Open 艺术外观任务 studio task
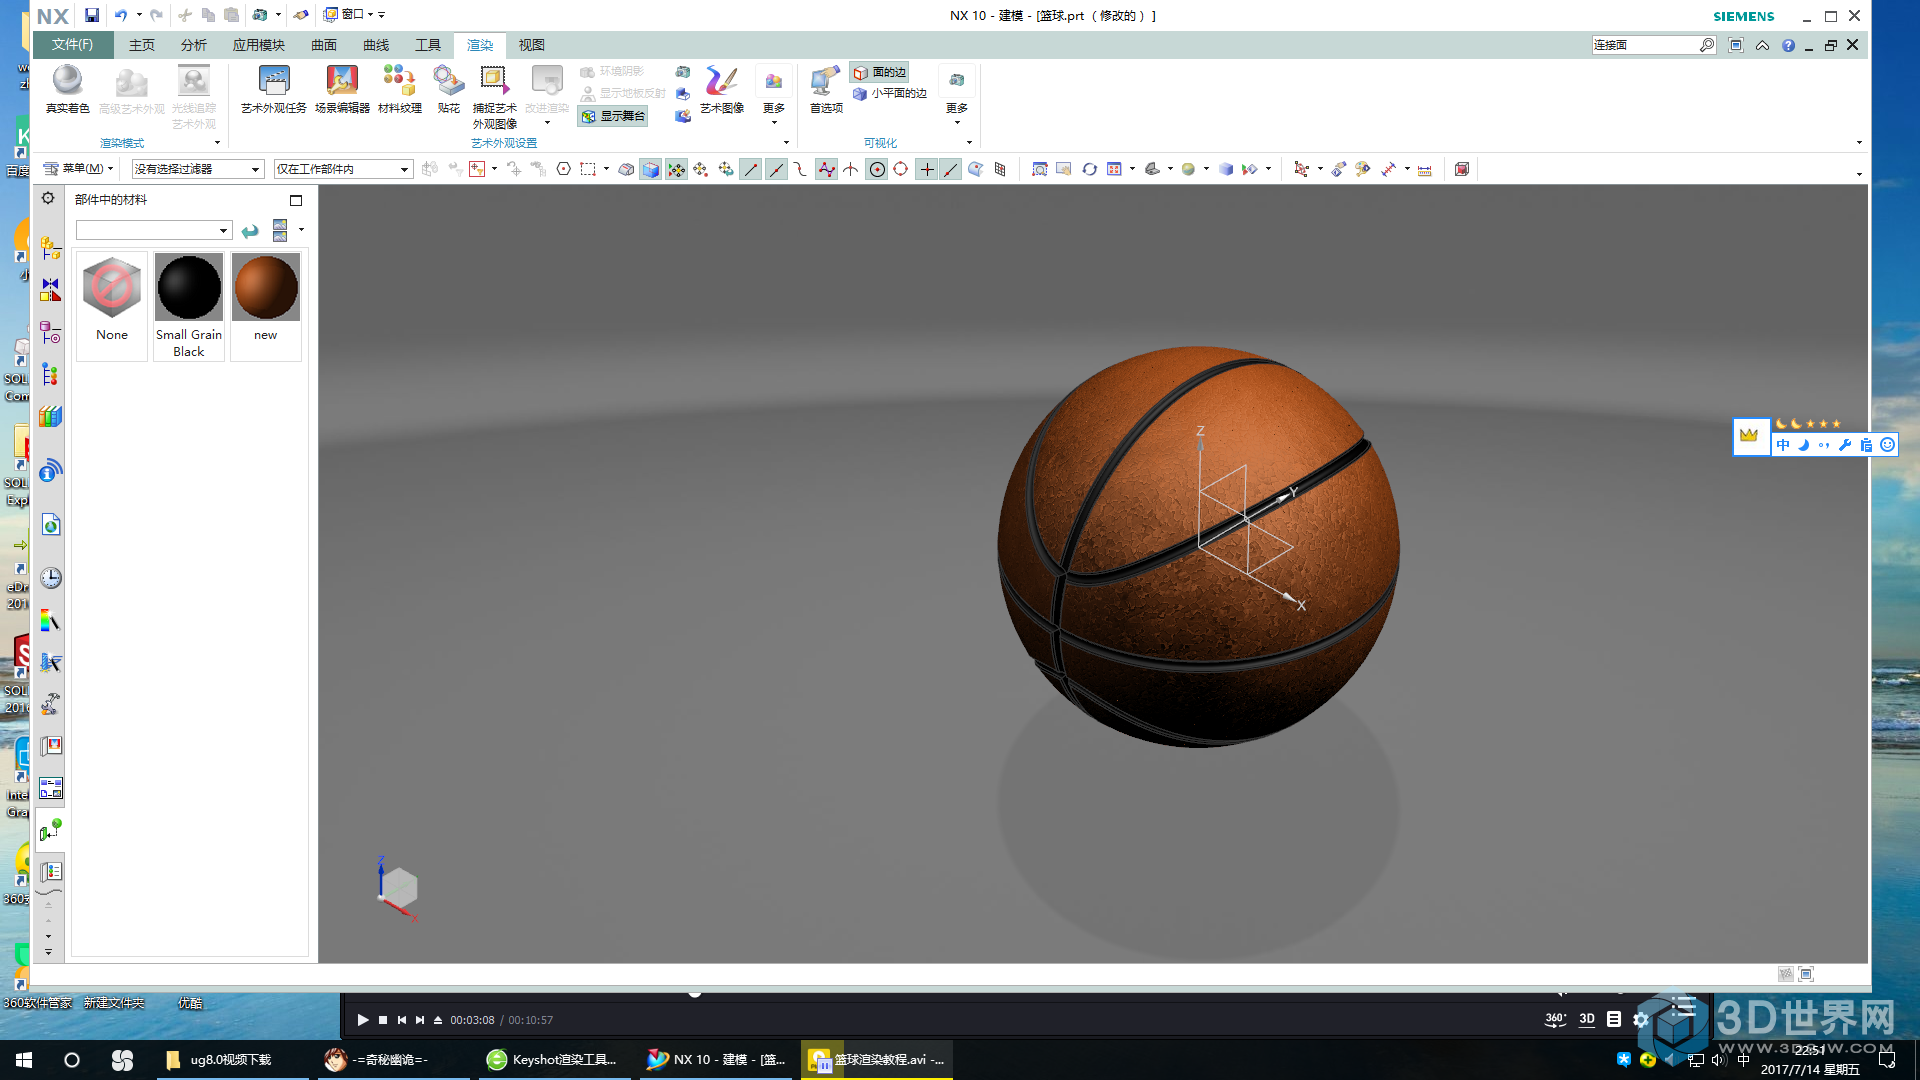 click(273, 90)
